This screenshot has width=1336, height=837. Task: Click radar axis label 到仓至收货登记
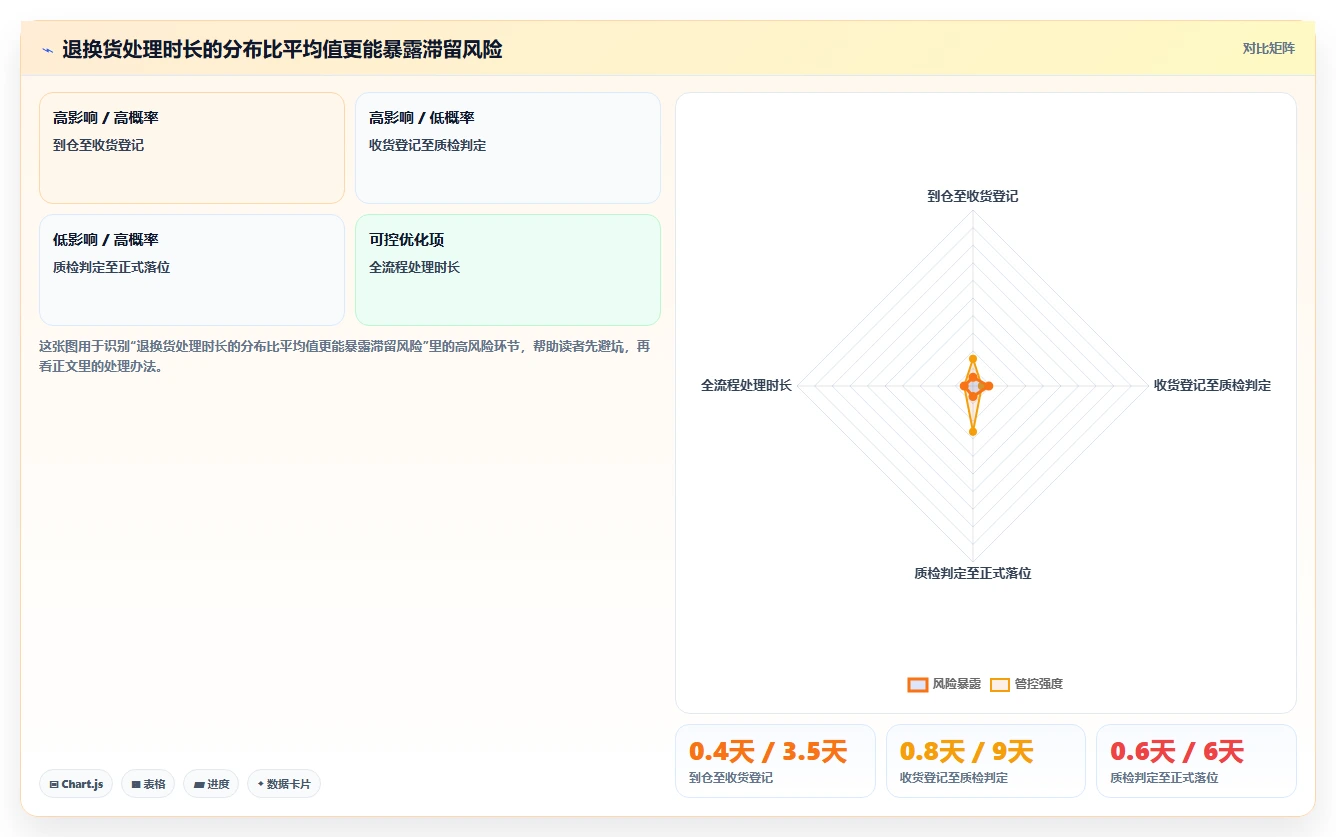[972, 196]
